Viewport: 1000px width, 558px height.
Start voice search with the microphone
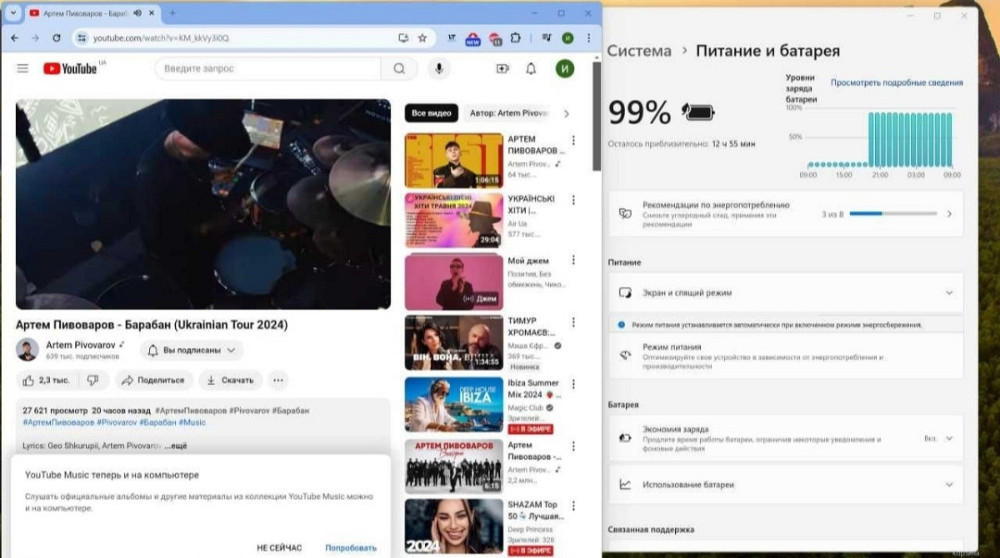tap(438, 68)
